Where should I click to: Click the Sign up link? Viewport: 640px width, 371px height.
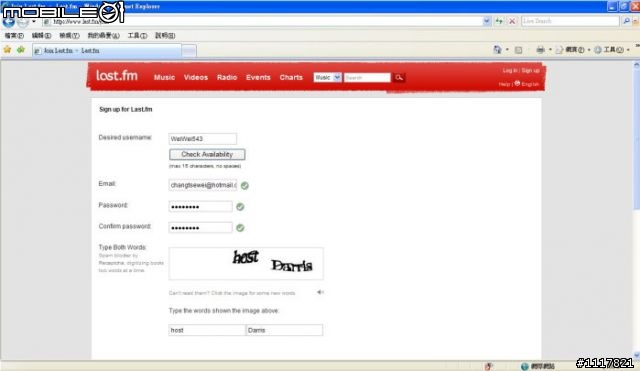pos(530,71)
